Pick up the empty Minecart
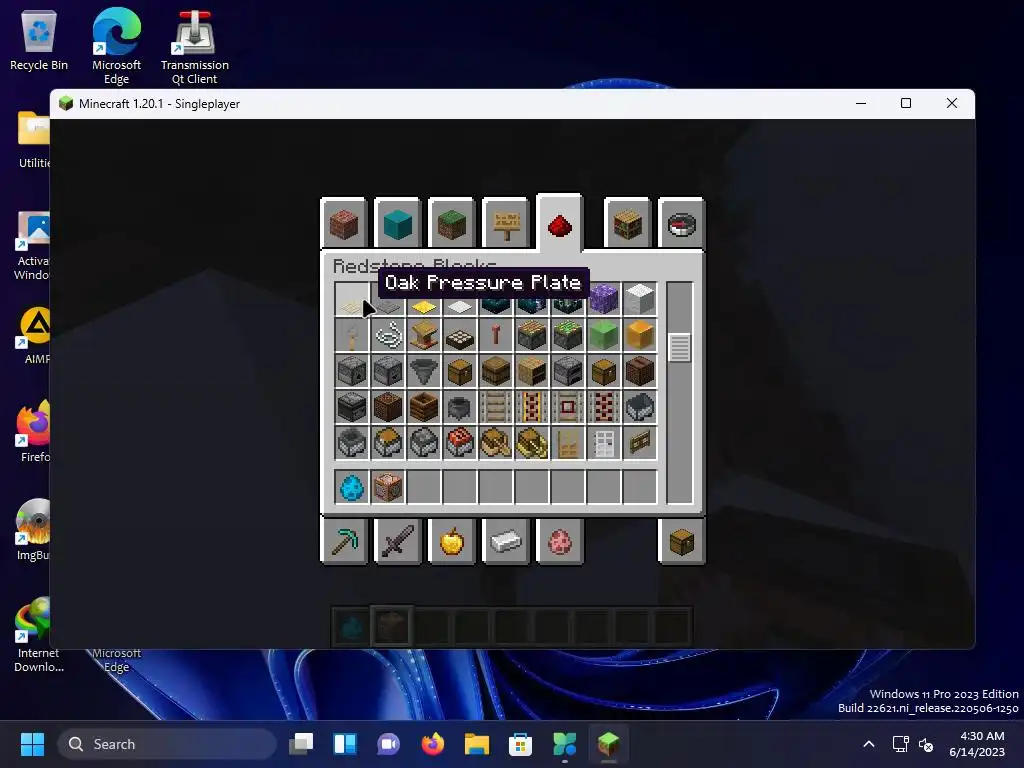The image size is (1024, 768). click(639, 408)
